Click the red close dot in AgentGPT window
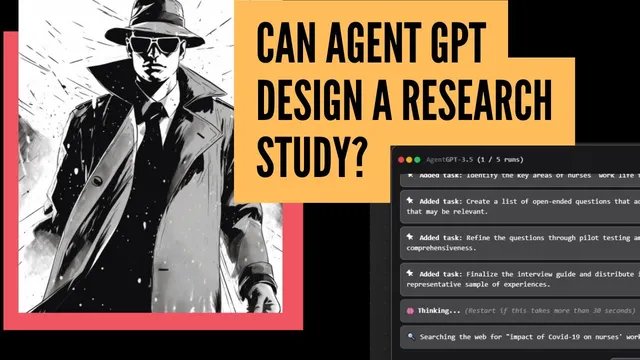The image size is (640, 360). pos(401,160)
